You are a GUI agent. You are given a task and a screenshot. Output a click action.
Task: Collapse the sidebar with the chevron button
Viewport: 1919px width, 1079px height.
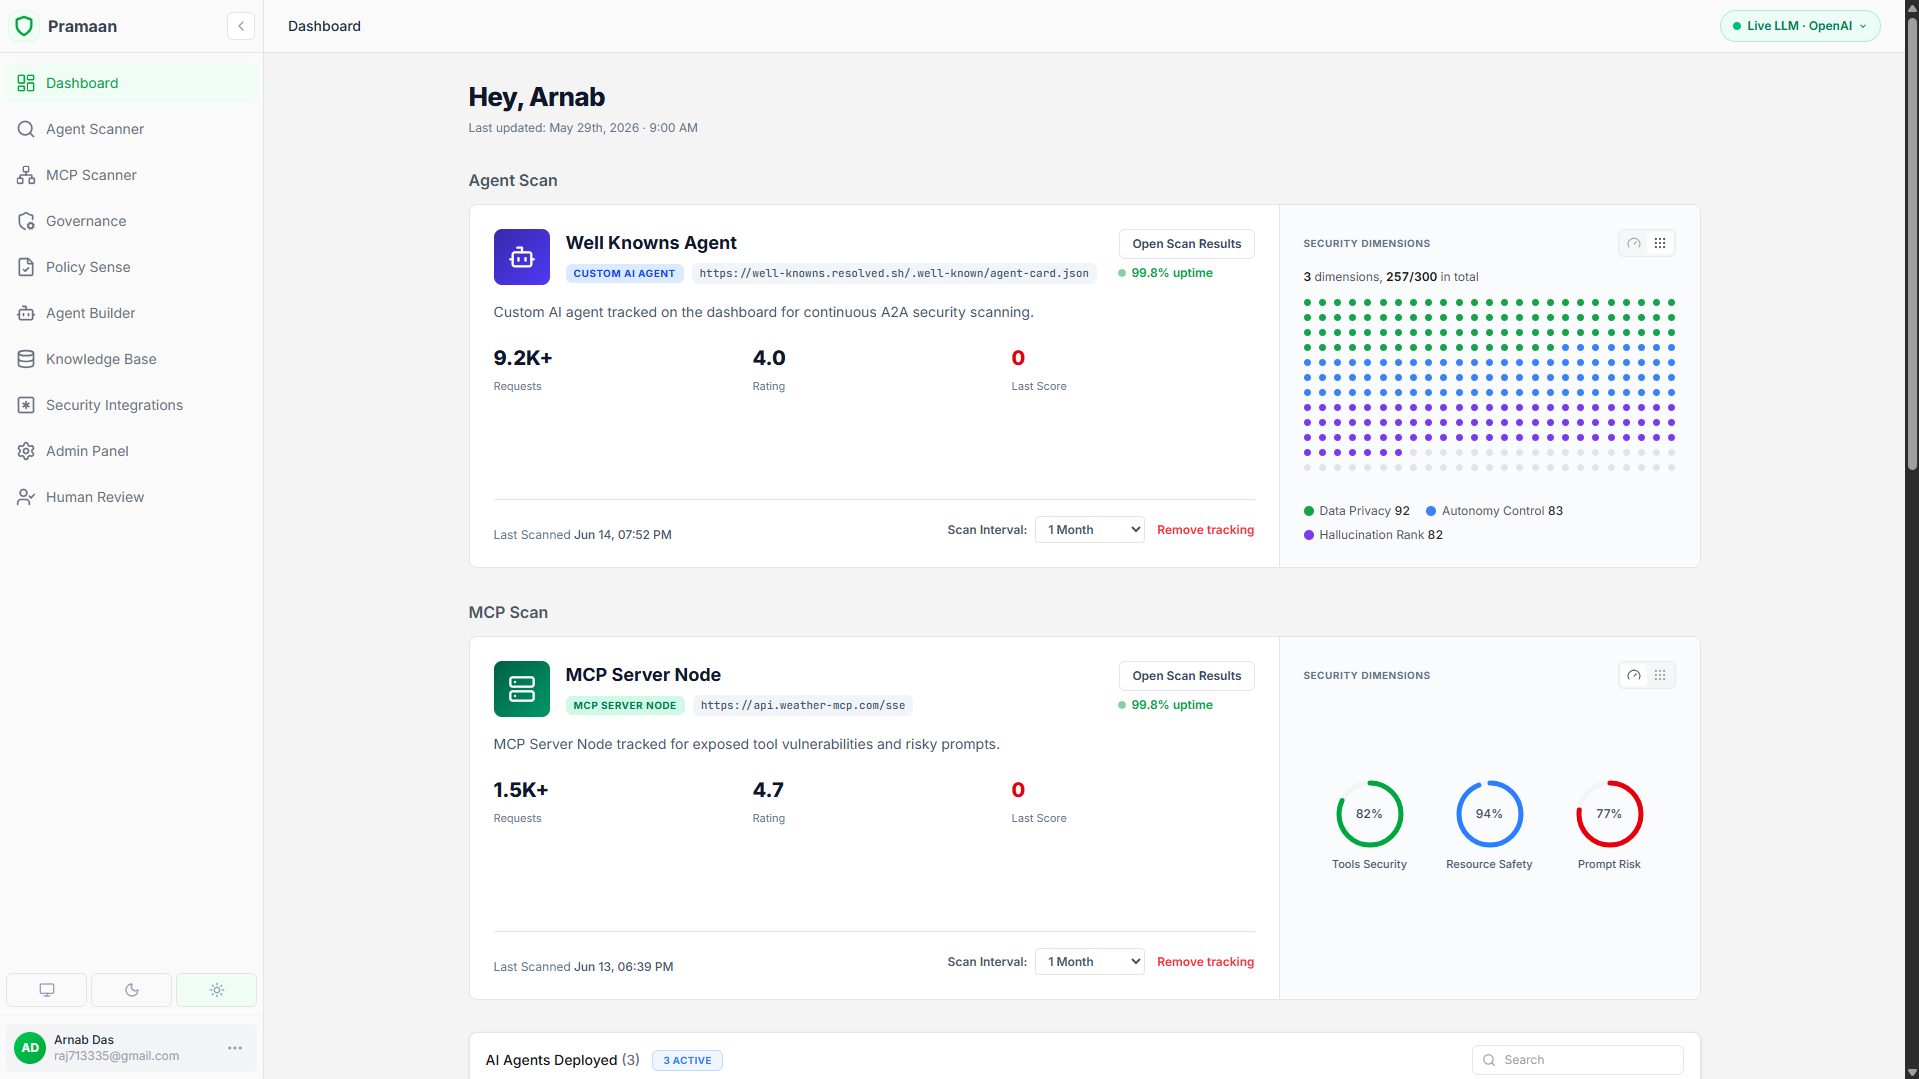[241, 26]
